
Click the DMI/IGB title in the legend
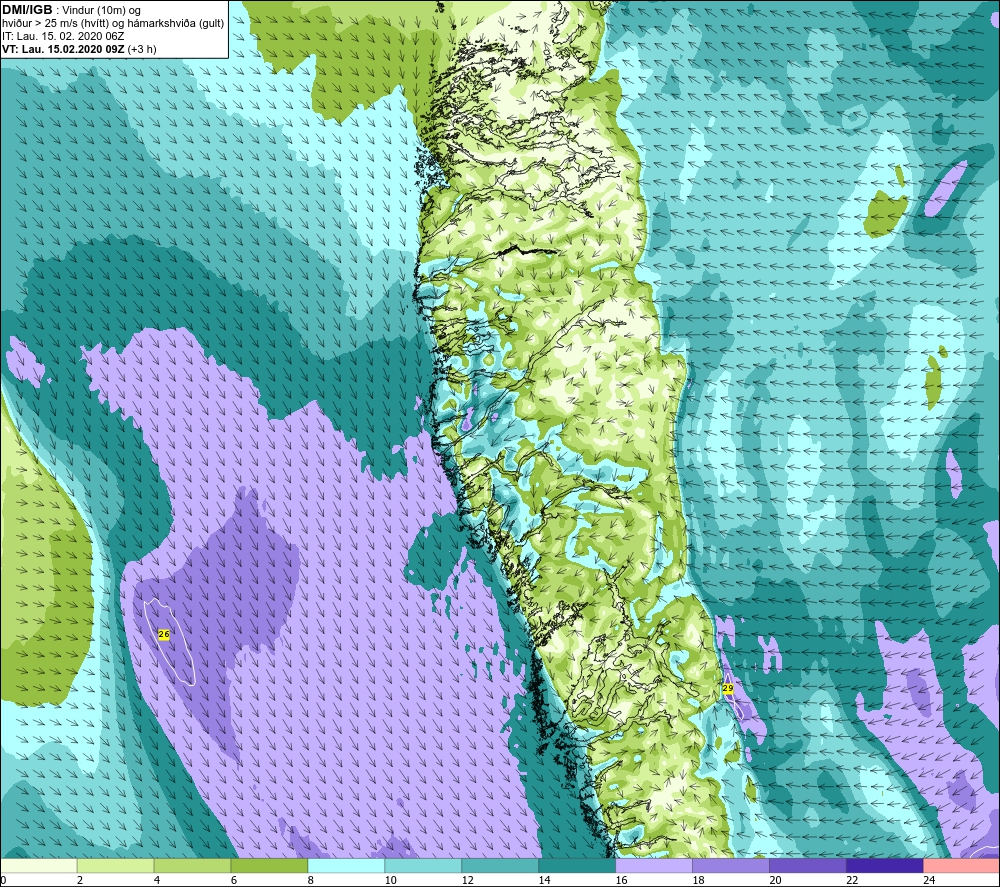pos(27,10)
